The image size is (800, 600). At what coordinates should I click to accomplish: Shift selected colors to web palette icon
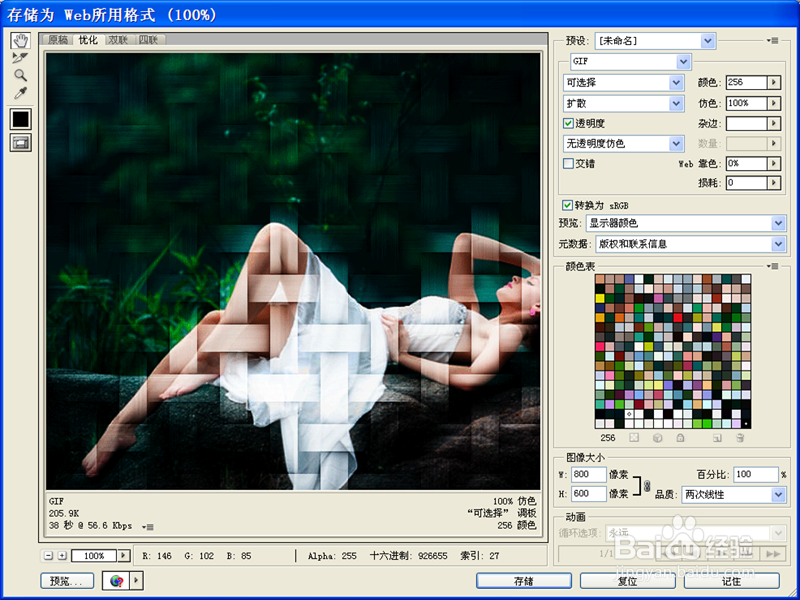pos(657,438)
